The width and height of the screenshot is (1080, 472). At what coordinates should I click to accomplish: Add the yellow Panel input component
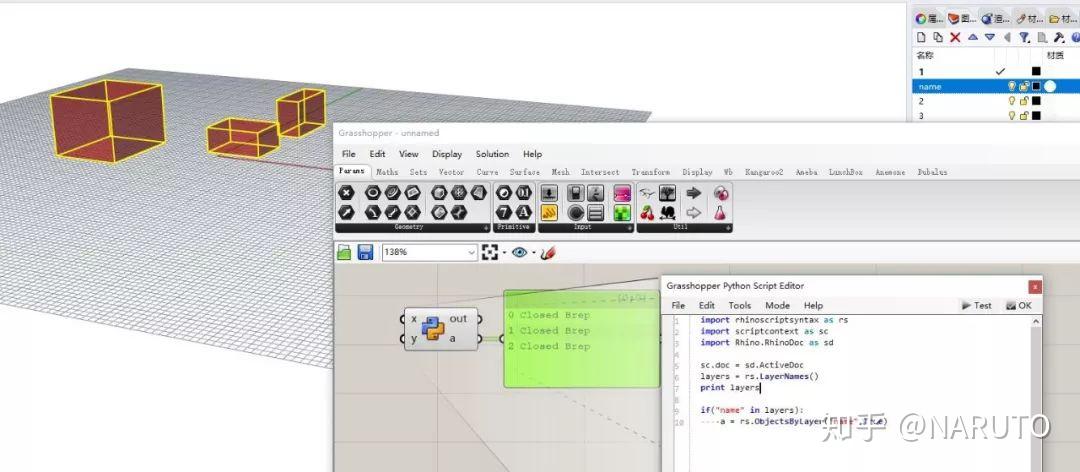click(x=550, y=212)
